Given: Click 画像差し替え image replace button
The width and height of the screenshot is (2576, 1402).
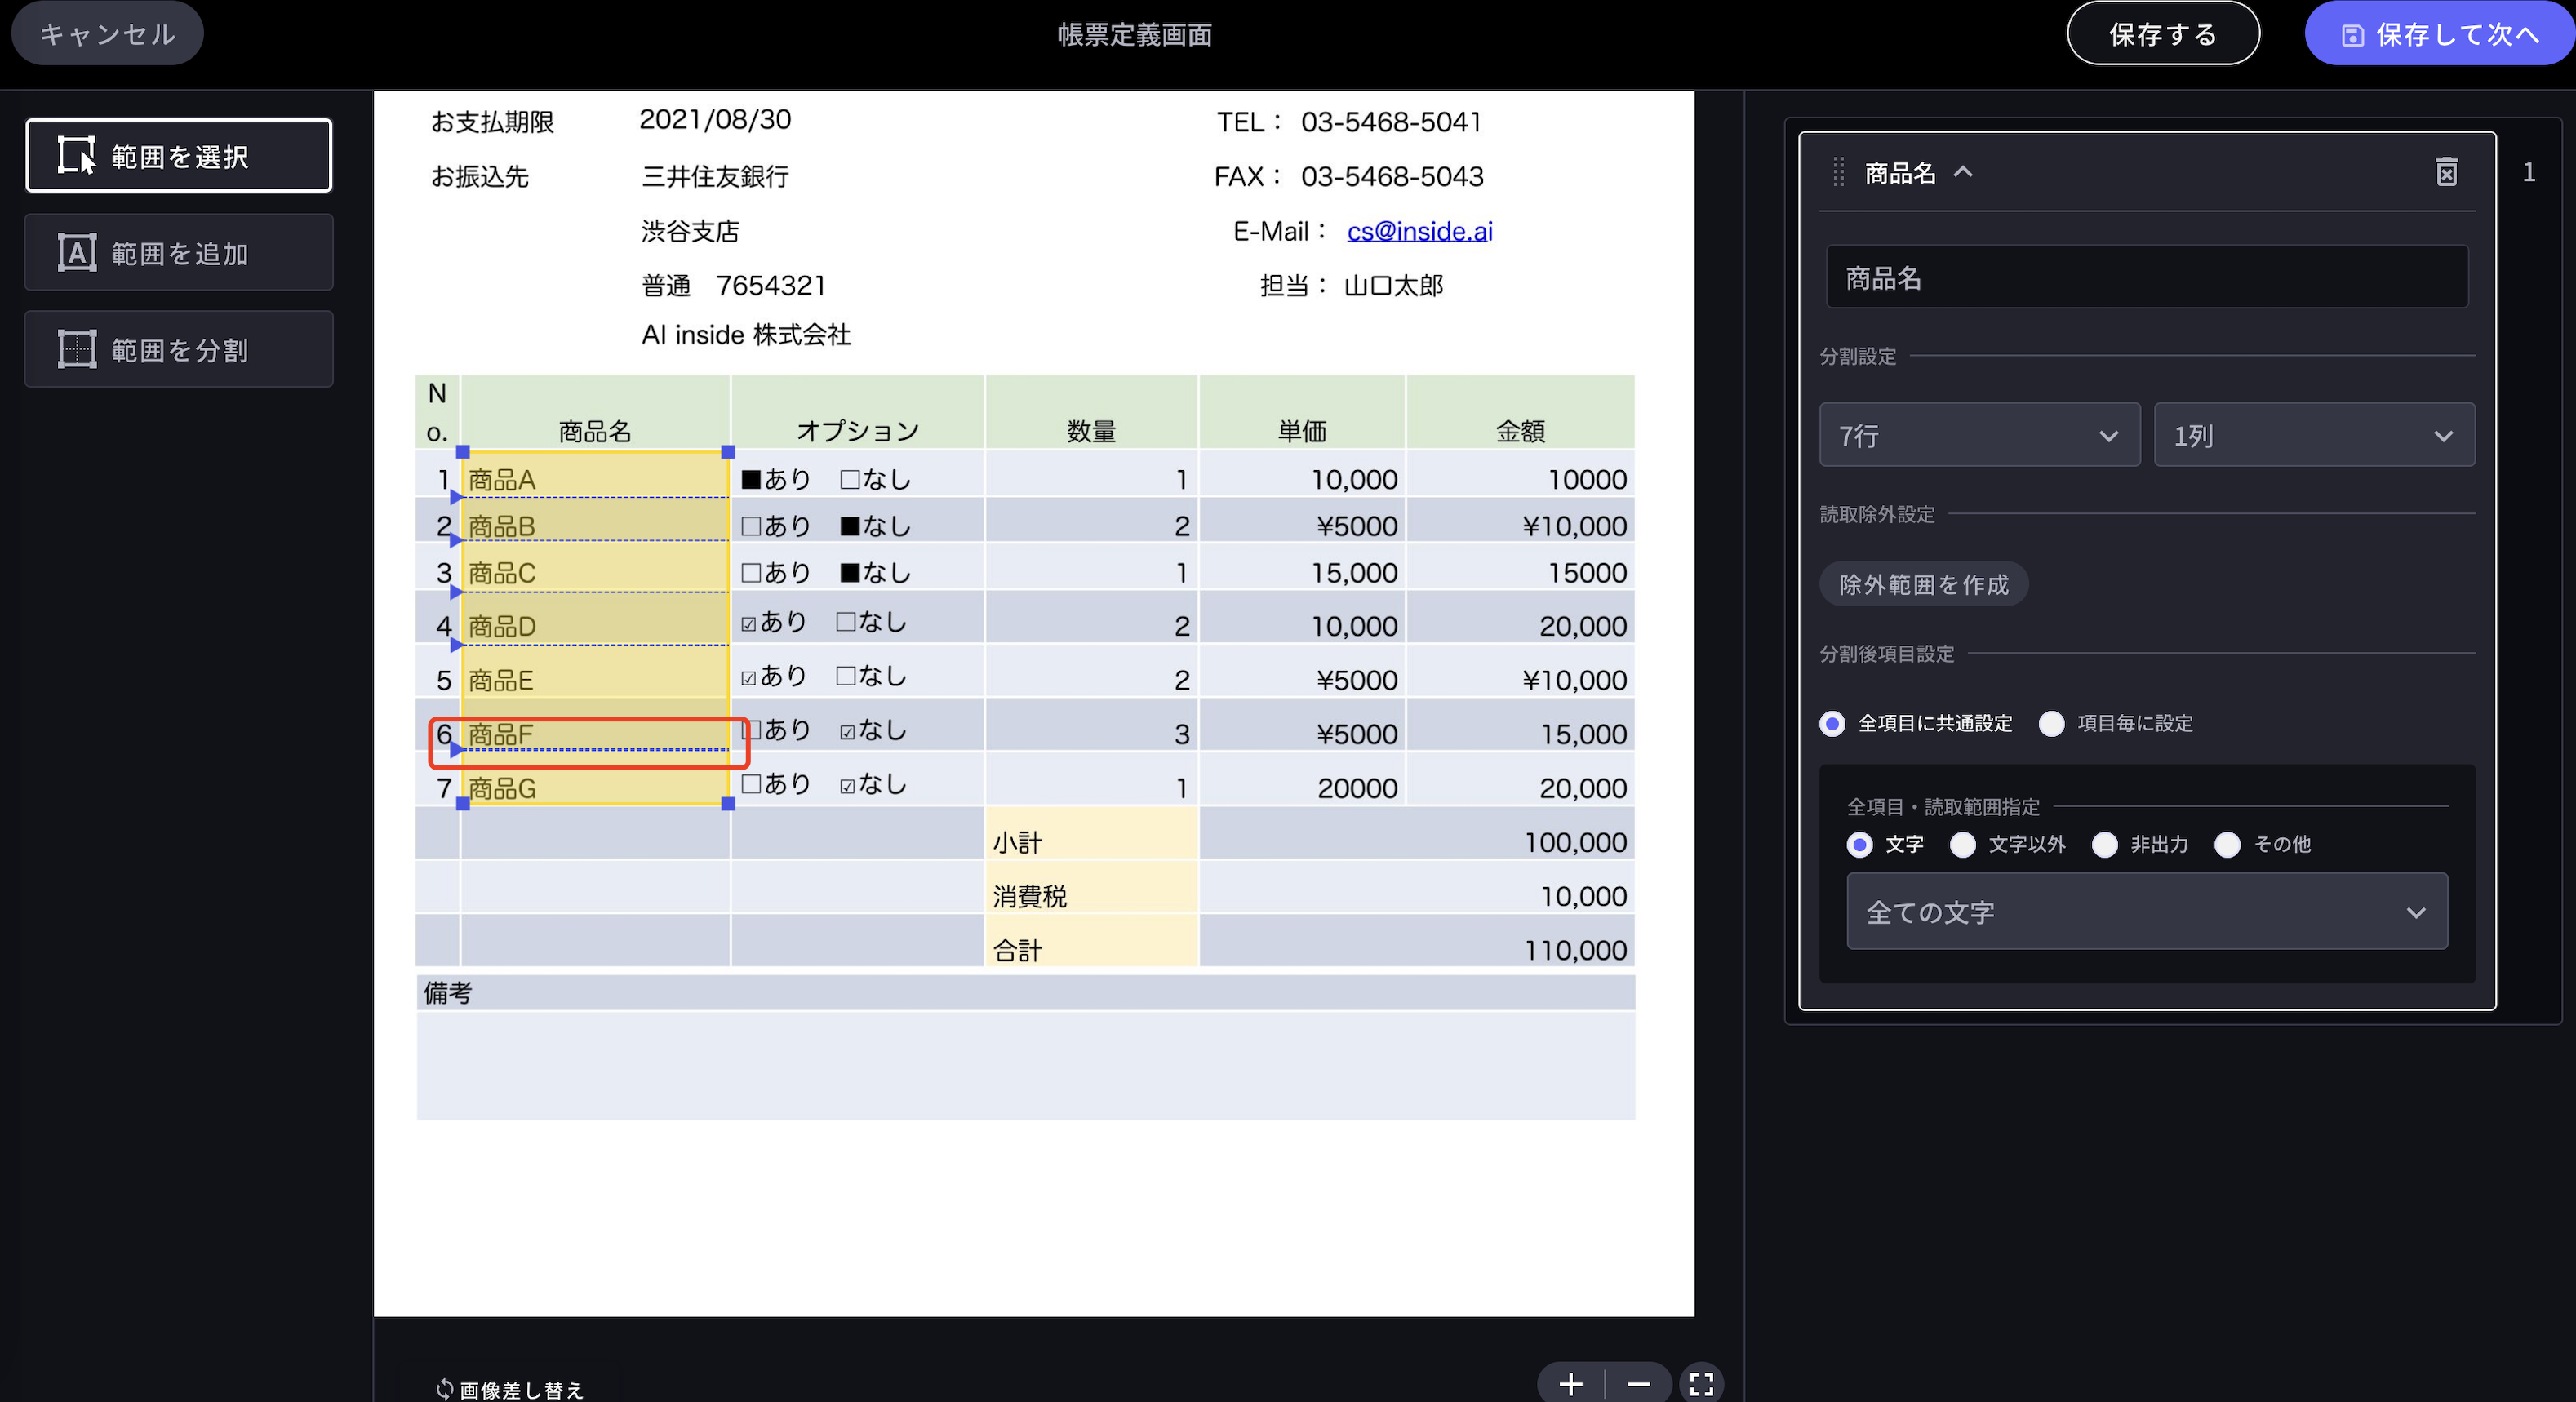Looking at the screenshot, I should (x=510, y=1389).
